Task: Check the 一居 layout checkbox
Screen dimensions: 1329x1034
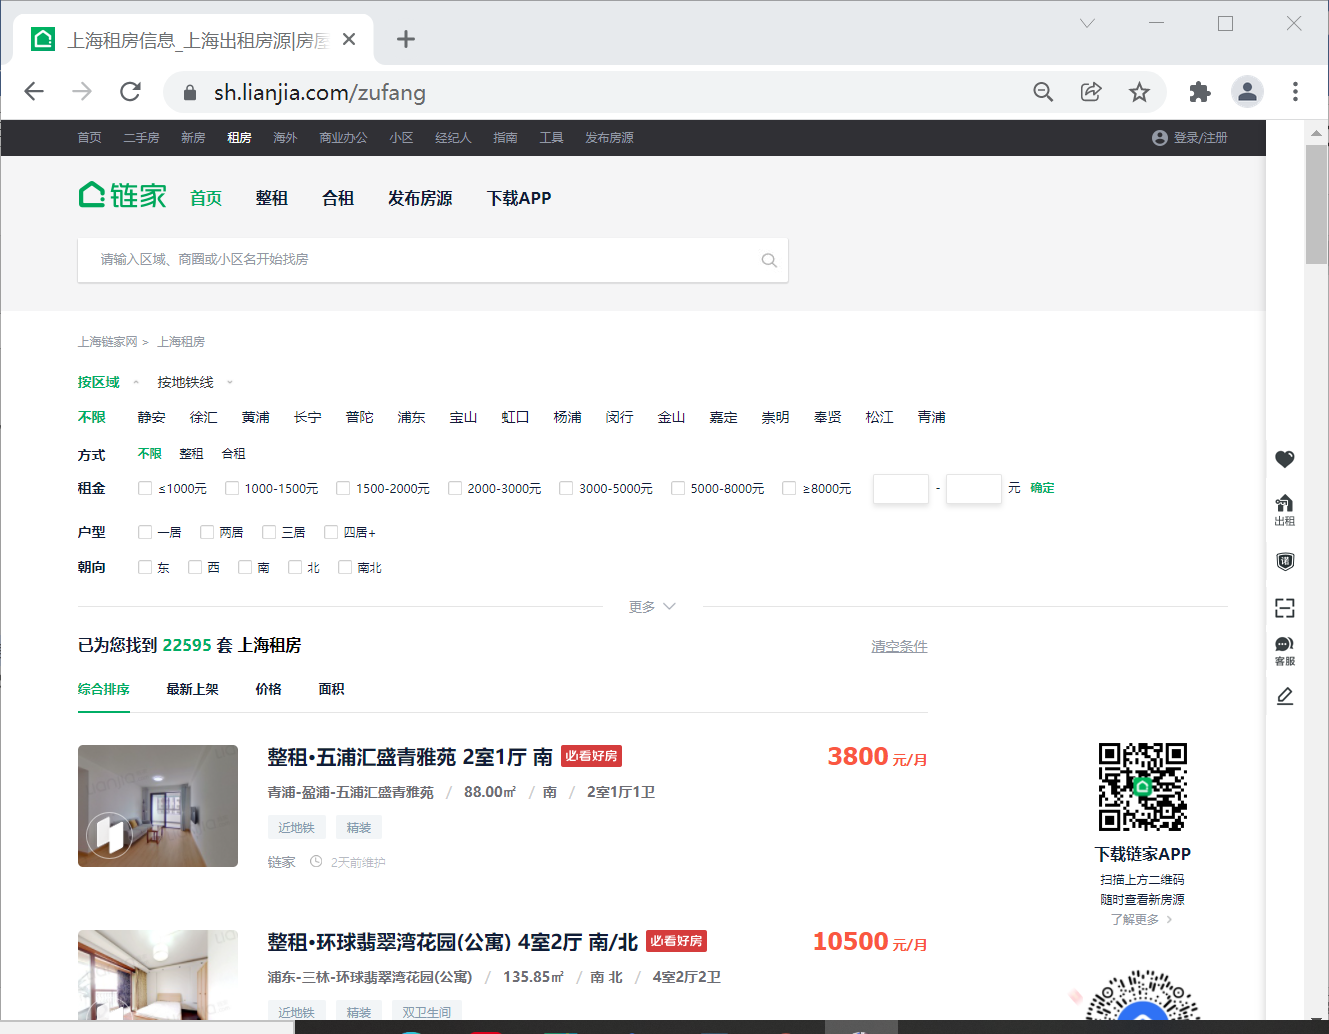Action: pos(145,532)
